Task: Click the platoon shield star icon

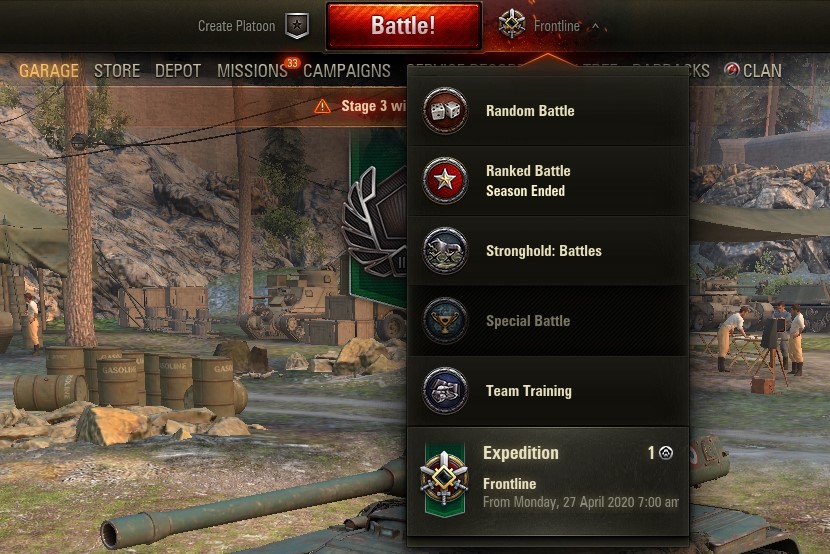Action: pyautogui.click(x=297, y=25)
